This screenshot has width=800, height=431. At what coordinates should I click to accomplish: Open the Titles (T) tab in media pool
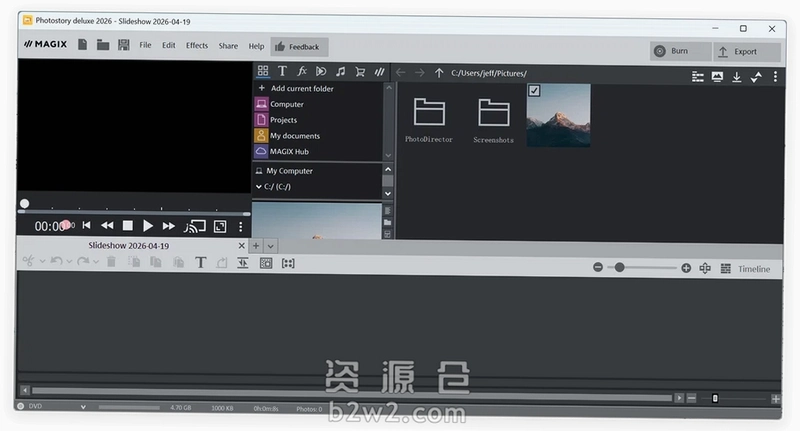(x=282, y=71)
